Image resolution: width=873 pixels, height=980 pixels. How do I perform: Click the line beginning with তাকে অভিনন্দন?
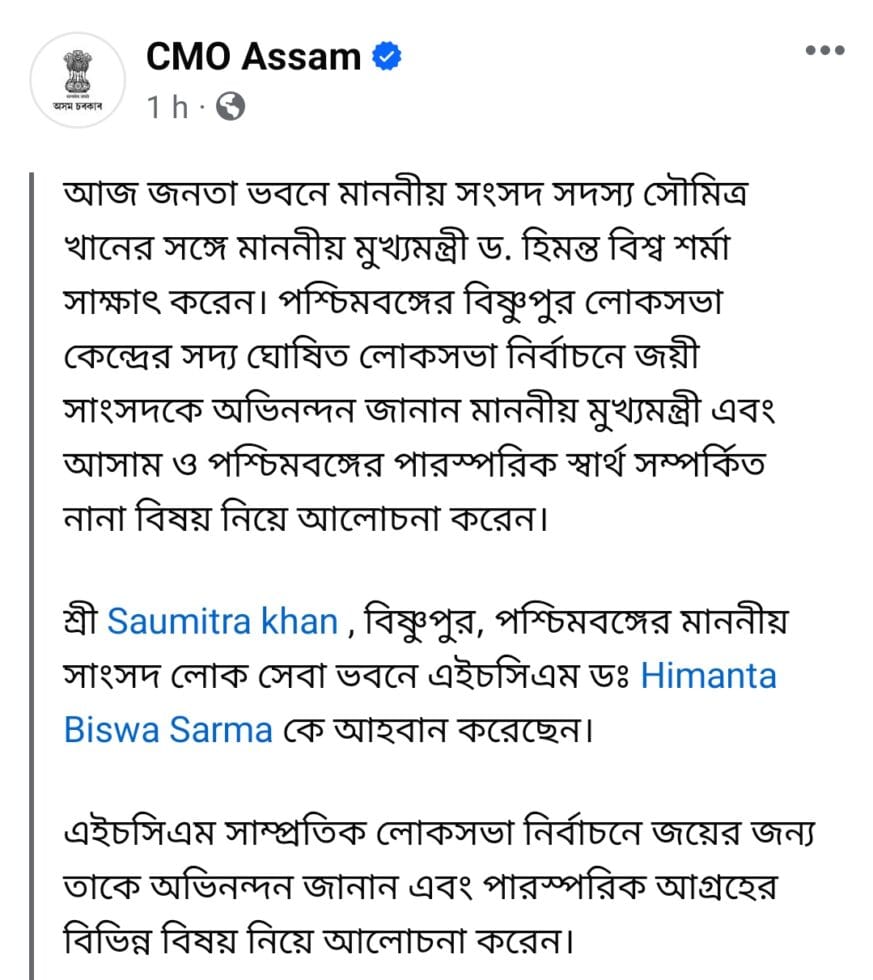420,887
